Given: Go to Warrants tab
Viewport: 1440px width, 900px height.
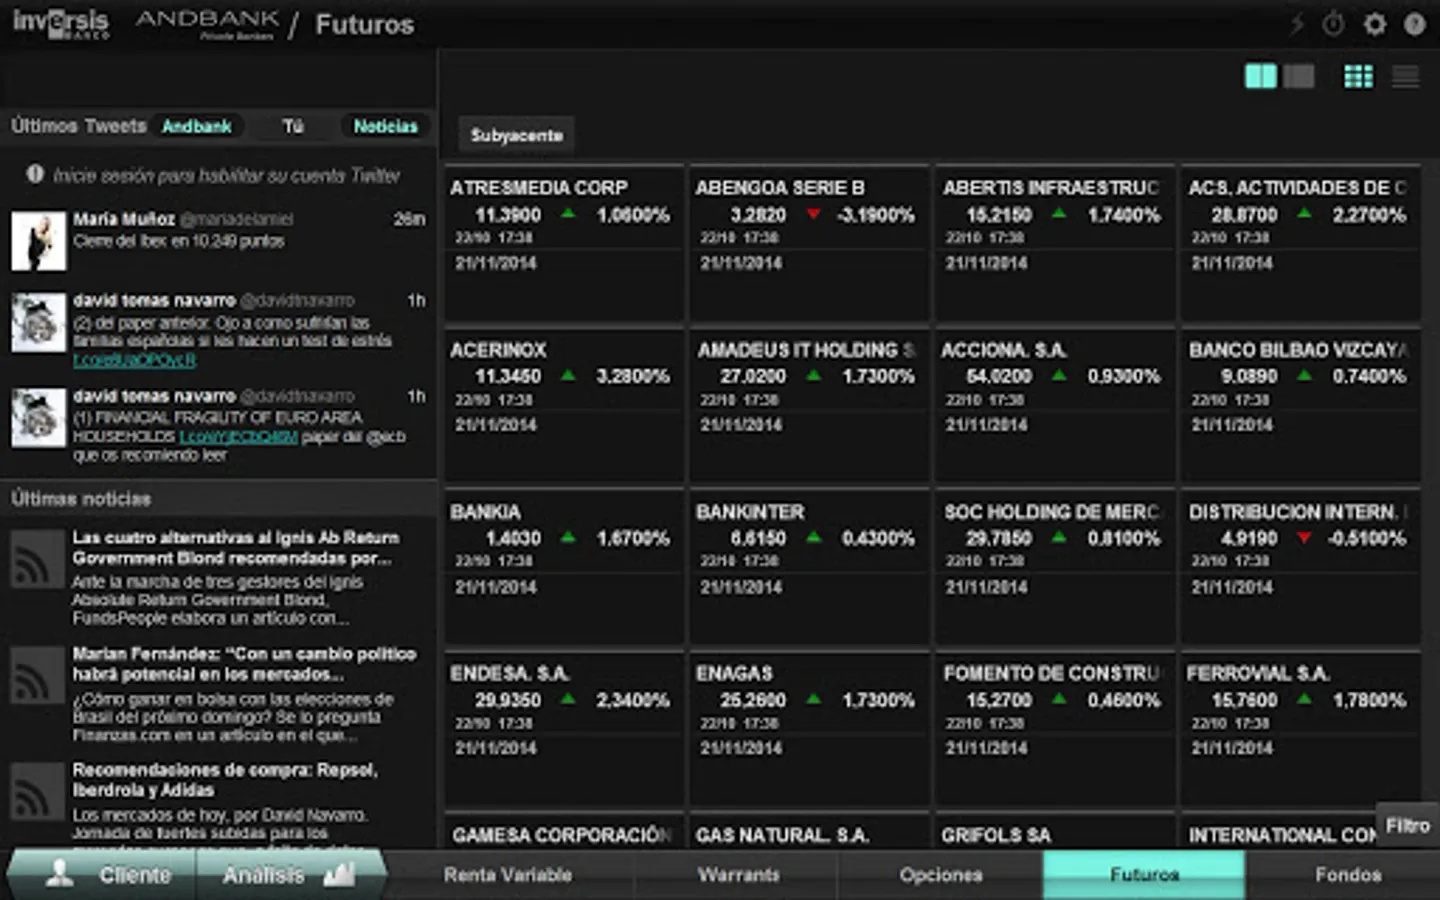Looking at the screenshot, I should 738,875.
